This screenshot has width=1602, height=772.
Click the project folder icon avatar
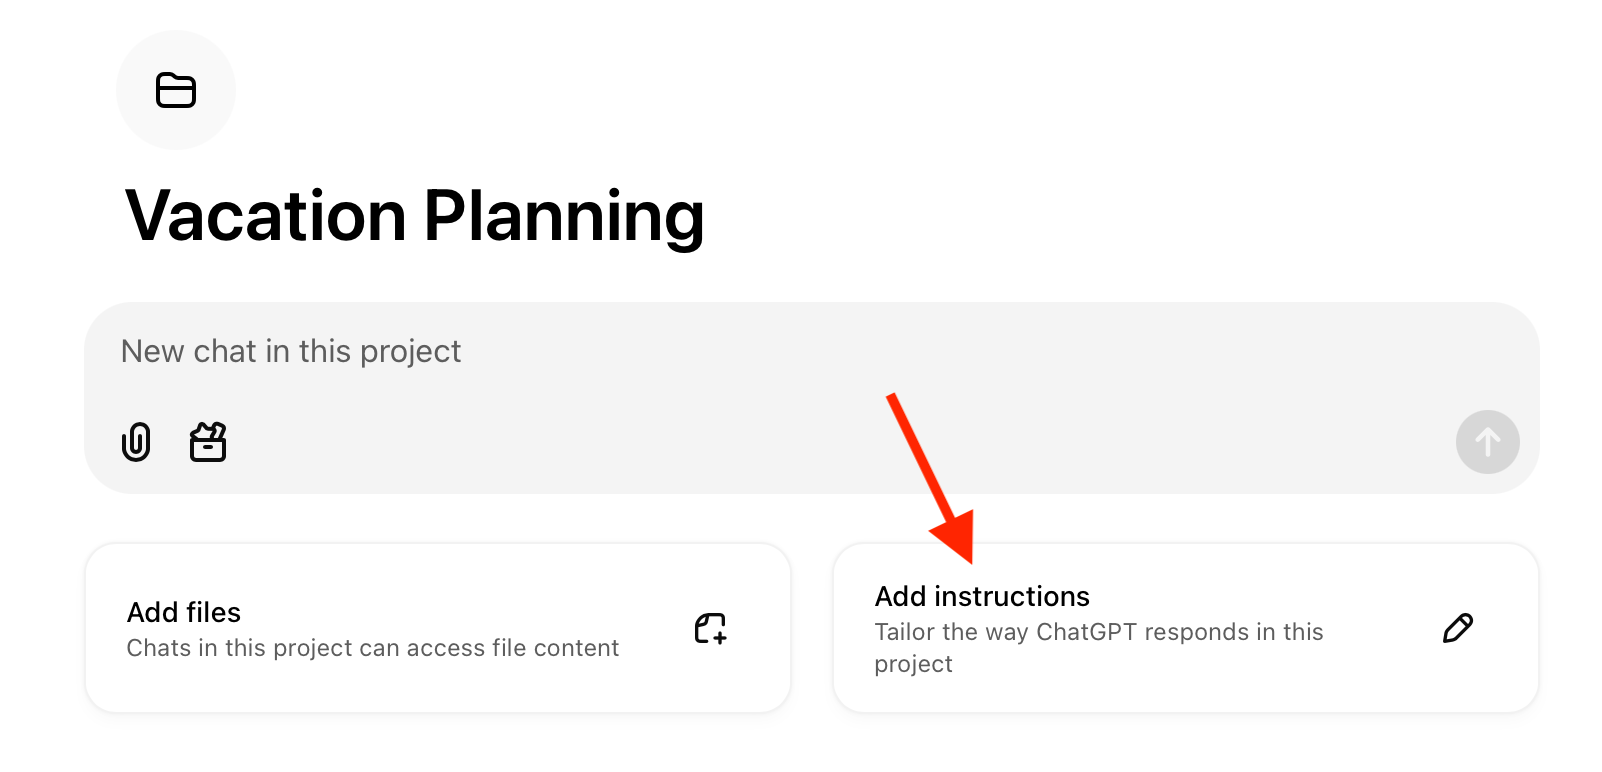tap(176, 89)
